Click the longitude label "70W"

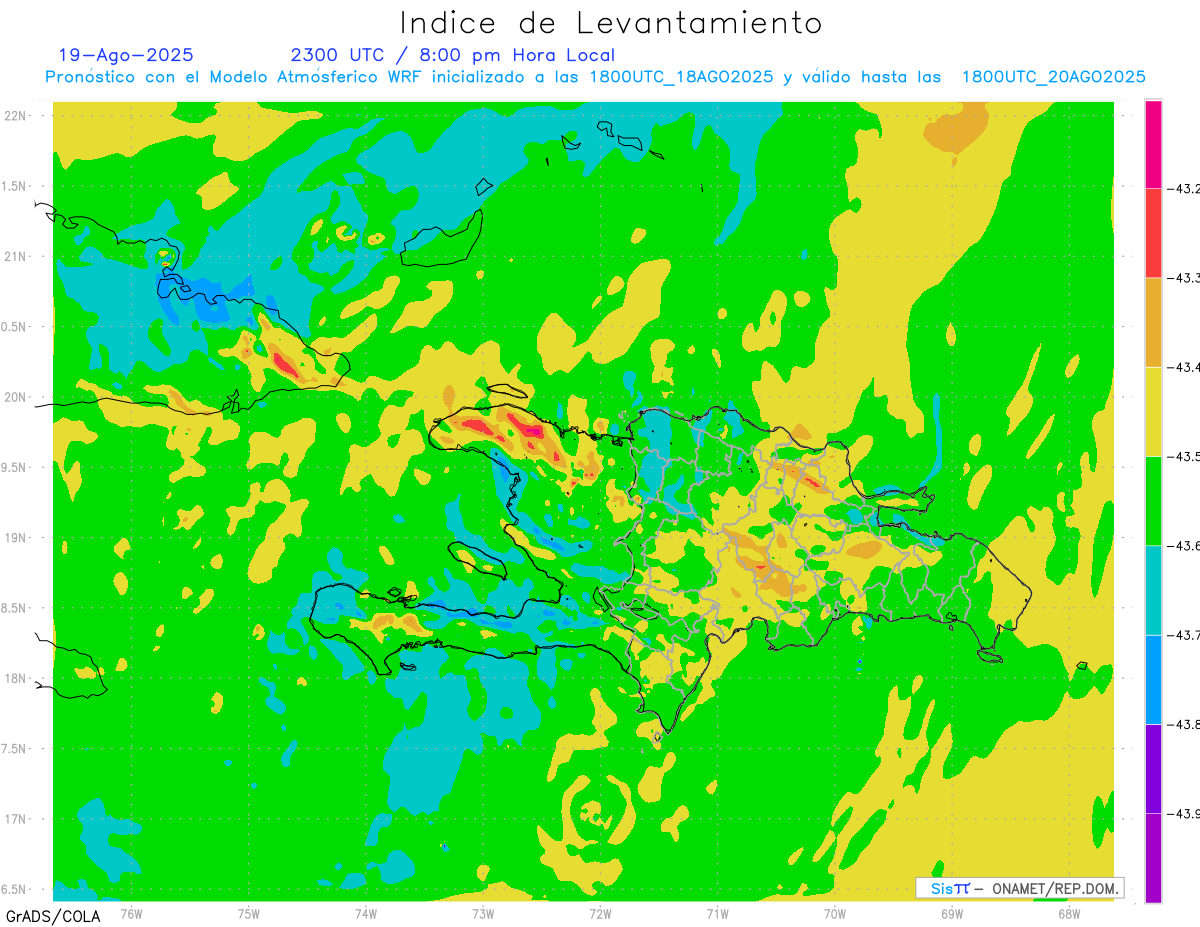pyautogui.click(x=835, y=913)
